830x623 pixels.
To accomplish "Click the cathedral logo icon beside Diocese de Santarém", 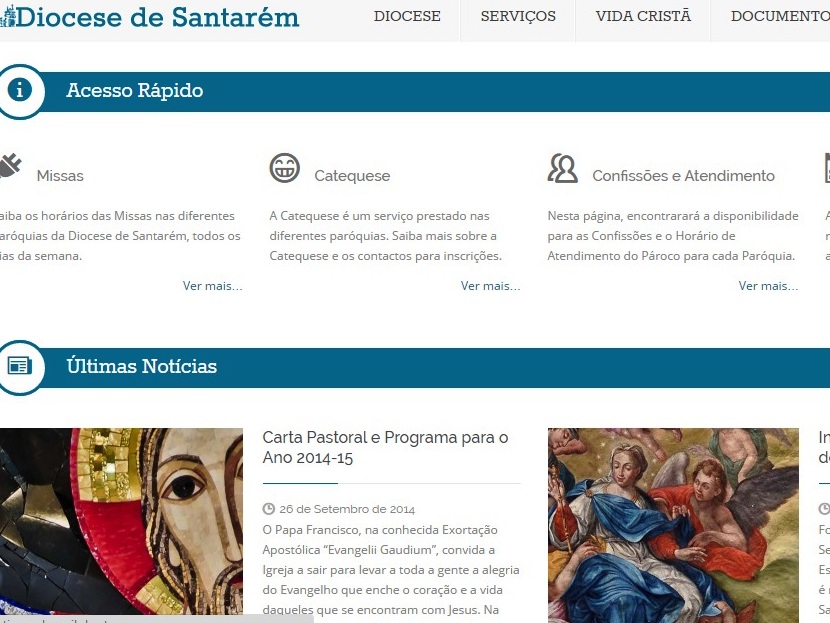I will click(8, 16).
